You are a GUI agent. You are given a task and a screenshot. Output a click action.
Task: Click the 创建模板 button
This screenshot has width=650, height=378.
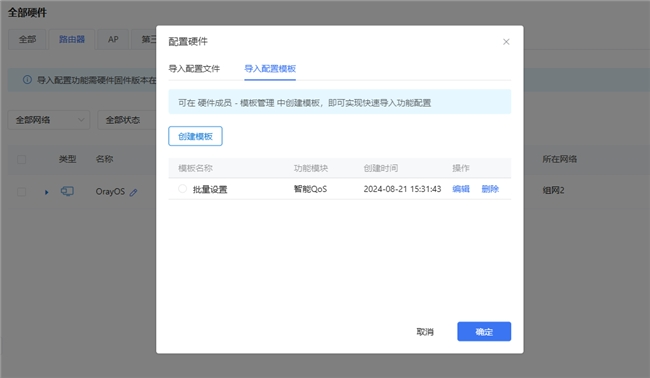pyautogui.click(x=195, y=136)
